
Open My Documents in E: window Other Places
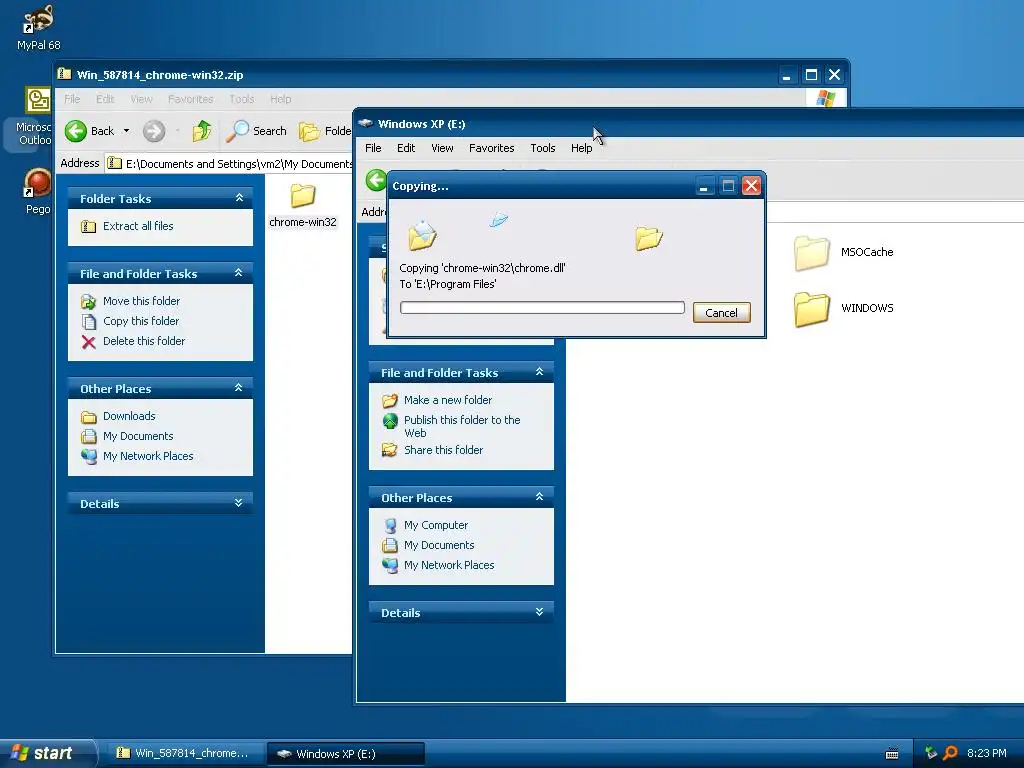pos(428,545)
